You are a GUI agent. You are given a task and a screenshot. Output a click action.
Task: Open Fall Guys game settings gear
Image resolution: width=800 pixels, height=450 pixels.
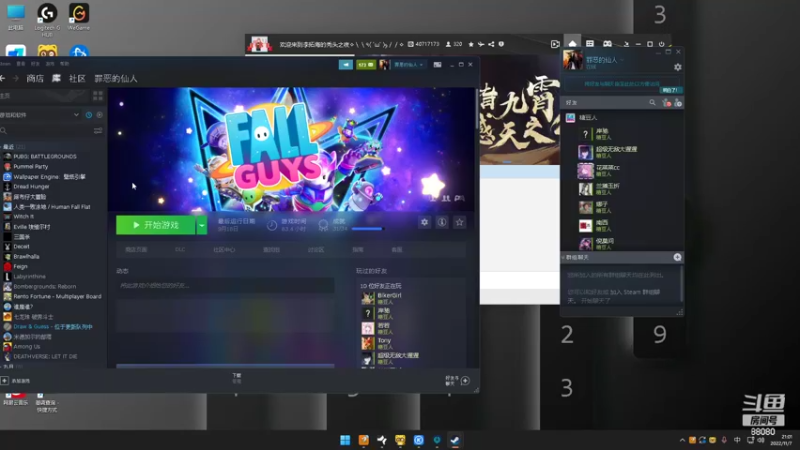[424, 222]
